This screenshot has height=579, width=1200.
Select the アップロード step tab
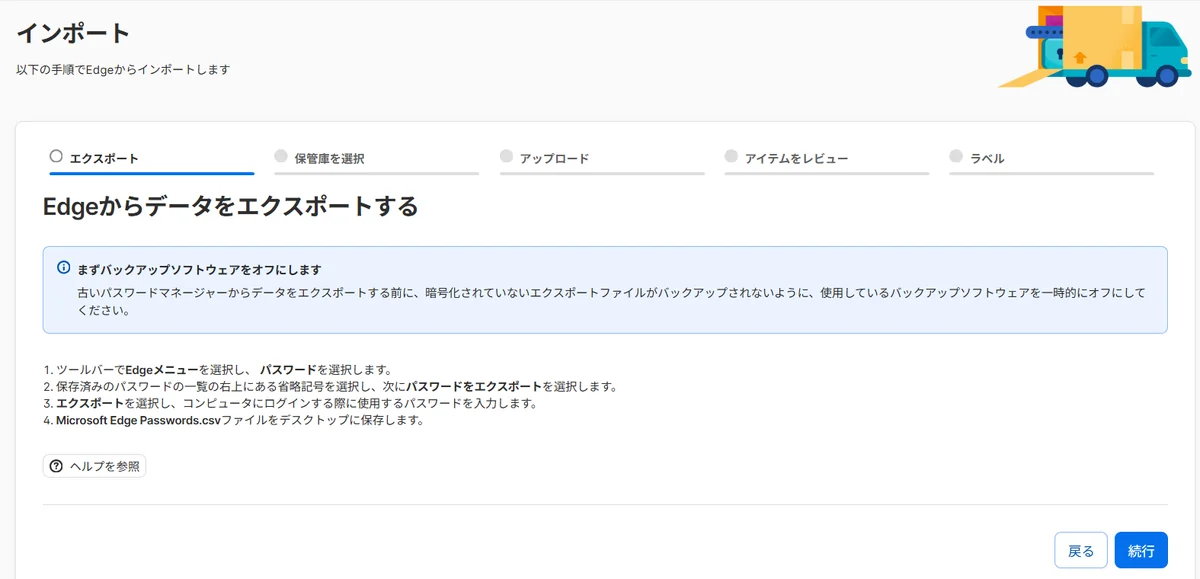(x=602, y=160)
